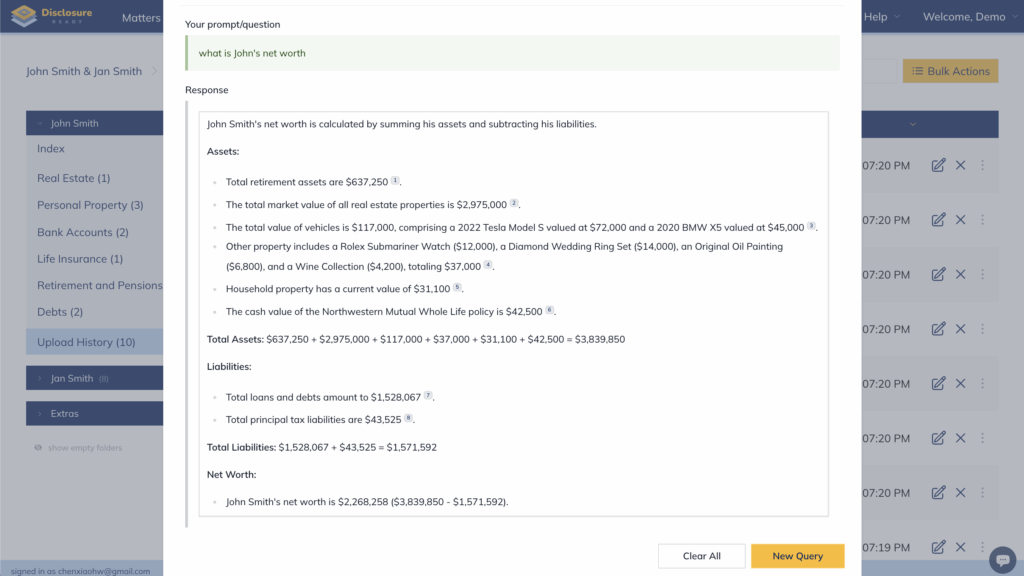Open the chat support bubble
1024x576 pixels.
[x=1001, y=559]
